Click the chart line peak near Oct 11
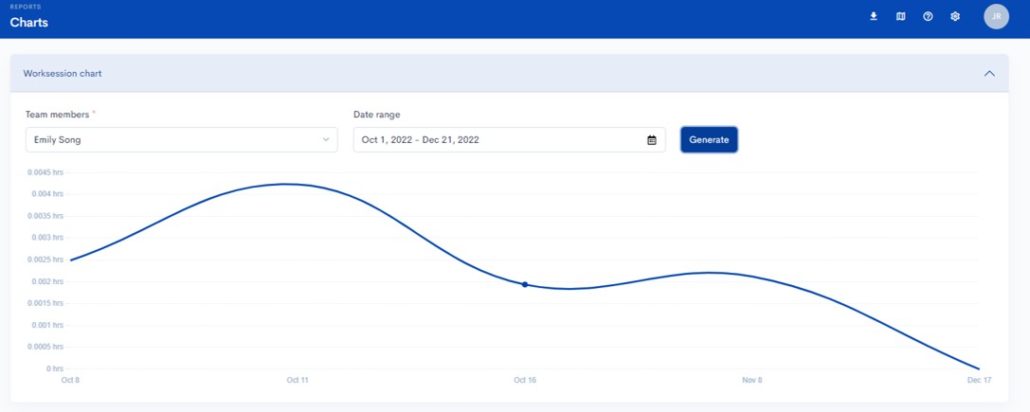Screen dimensions: 1030x412 click(x=286, y=184)
